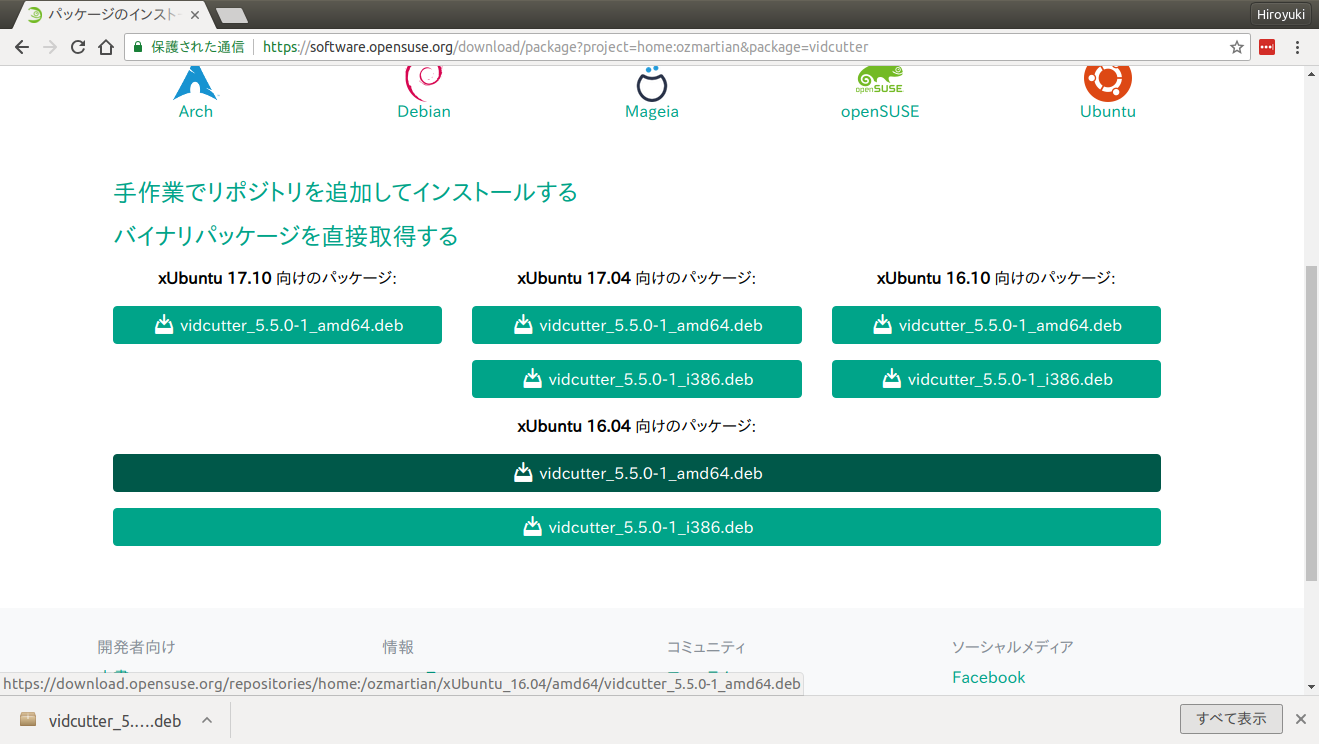Open the Chrome three-dot menu
This screenshot has height=744, width=1319.
1297,47
